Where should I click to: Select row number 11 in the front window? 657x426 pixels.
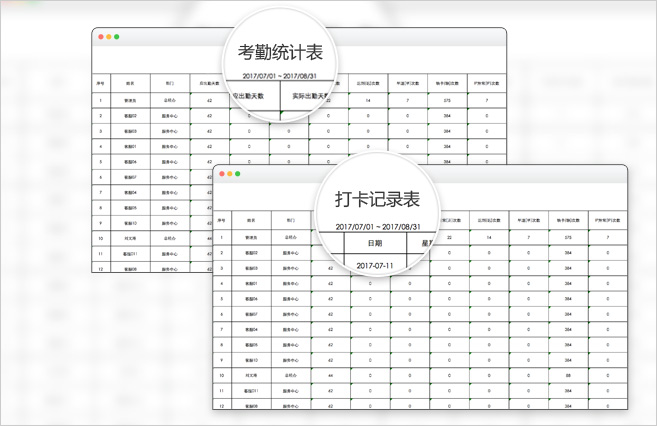(222, 391)
